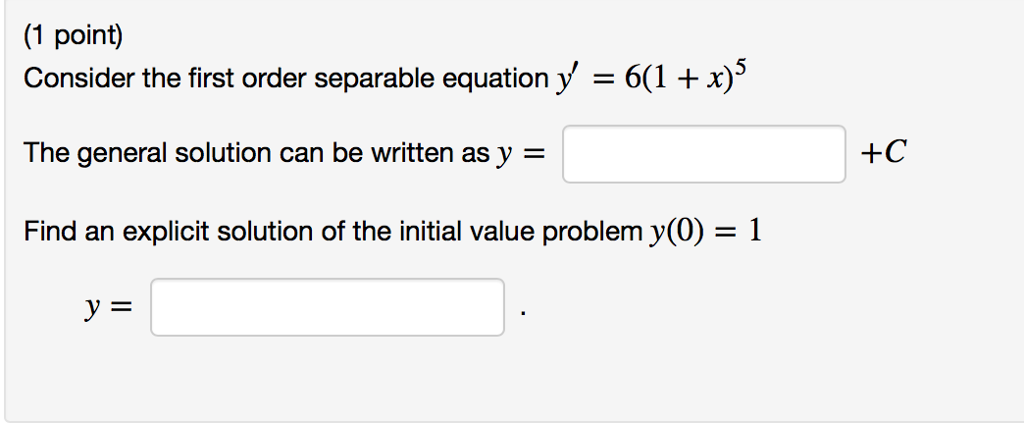Click the general solution answer input box

tap(704, 154)
